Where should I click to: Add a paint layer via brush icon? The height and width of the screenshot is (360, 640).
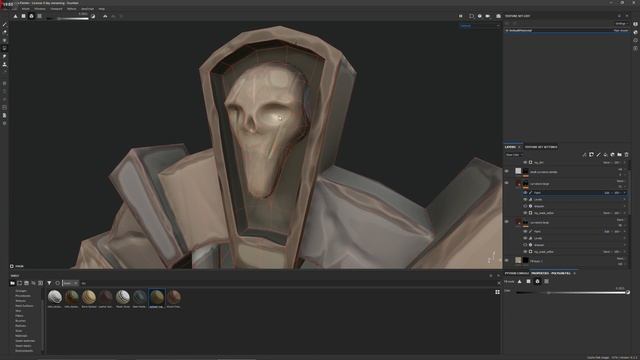point(598,155)
